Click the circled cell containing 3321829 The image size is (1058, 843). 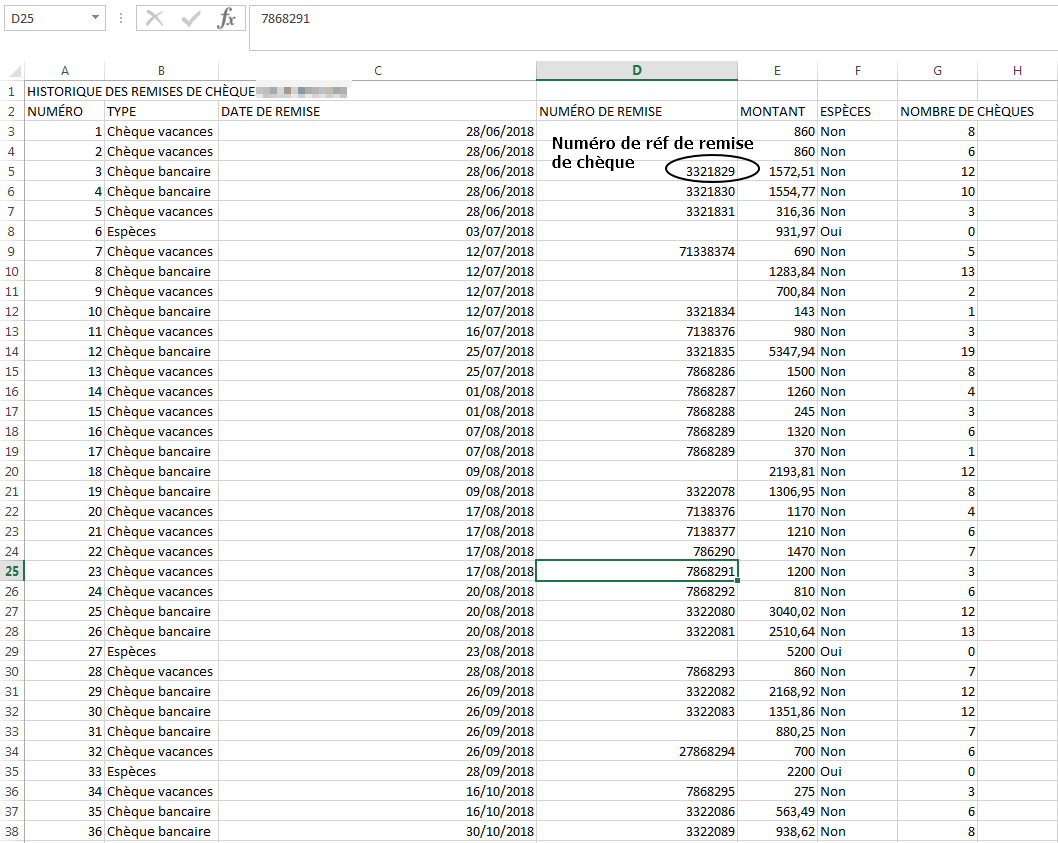710,171
